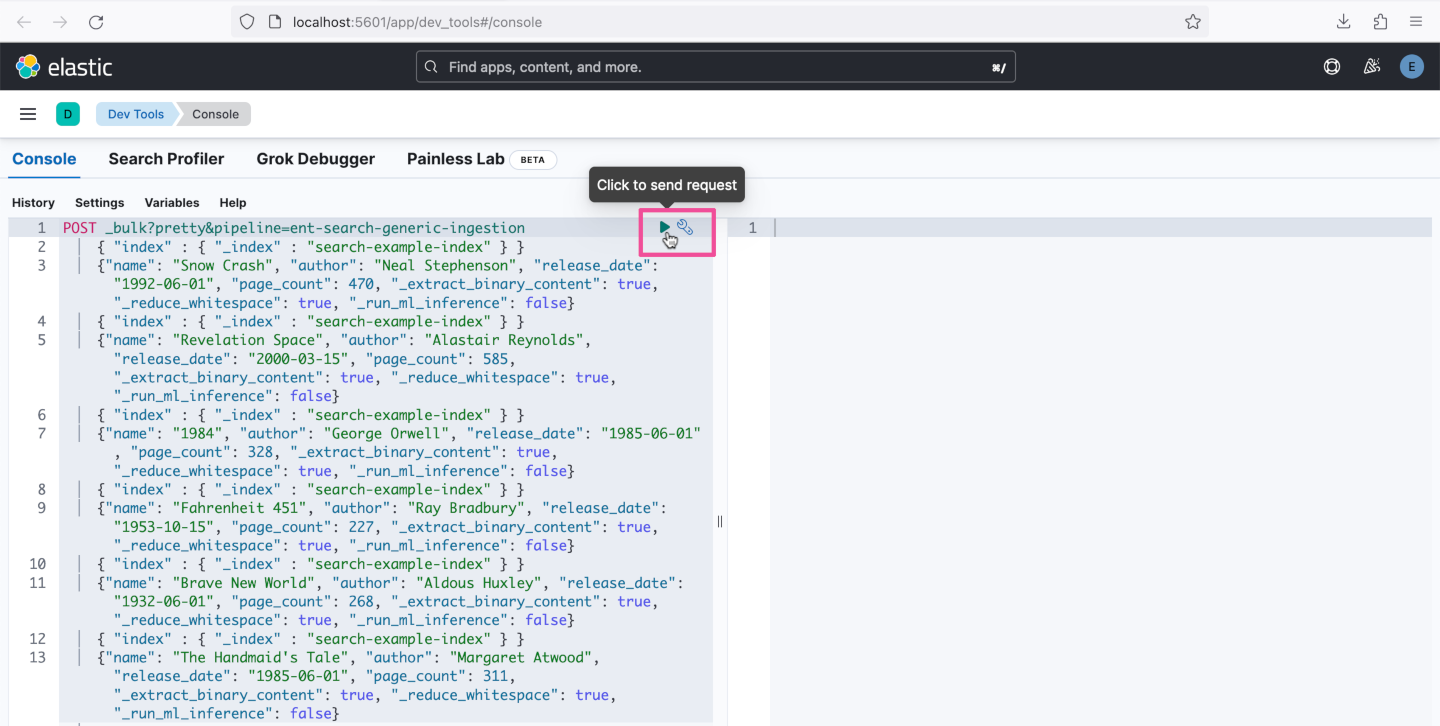Switch to Search Profiler tab
Screen dimensions: 1440x726
pos(166,159)
